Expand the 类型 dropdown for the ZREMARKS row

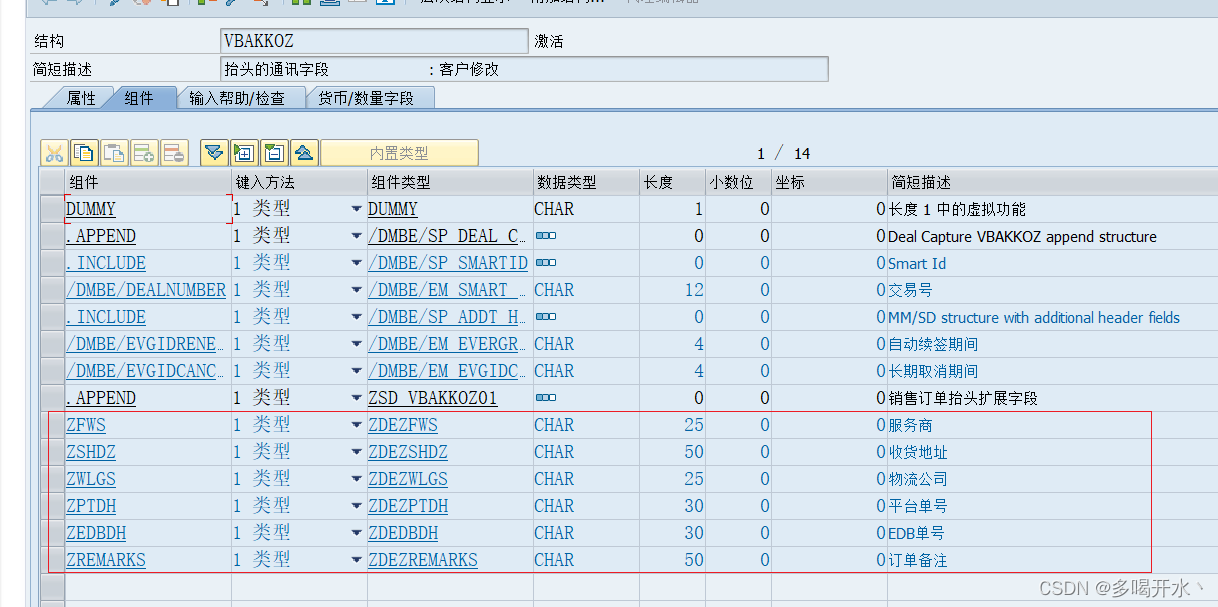pos(356,559)
